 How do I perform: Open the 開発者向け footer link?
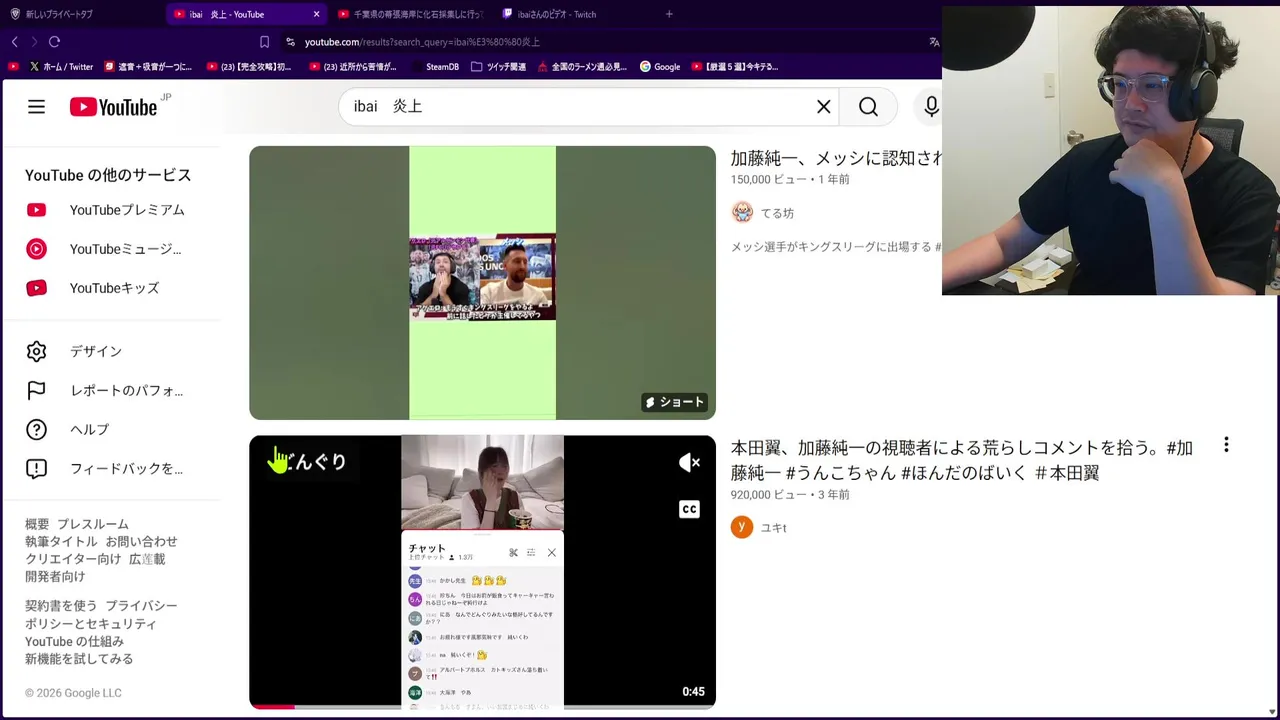(x=55, y=577)
